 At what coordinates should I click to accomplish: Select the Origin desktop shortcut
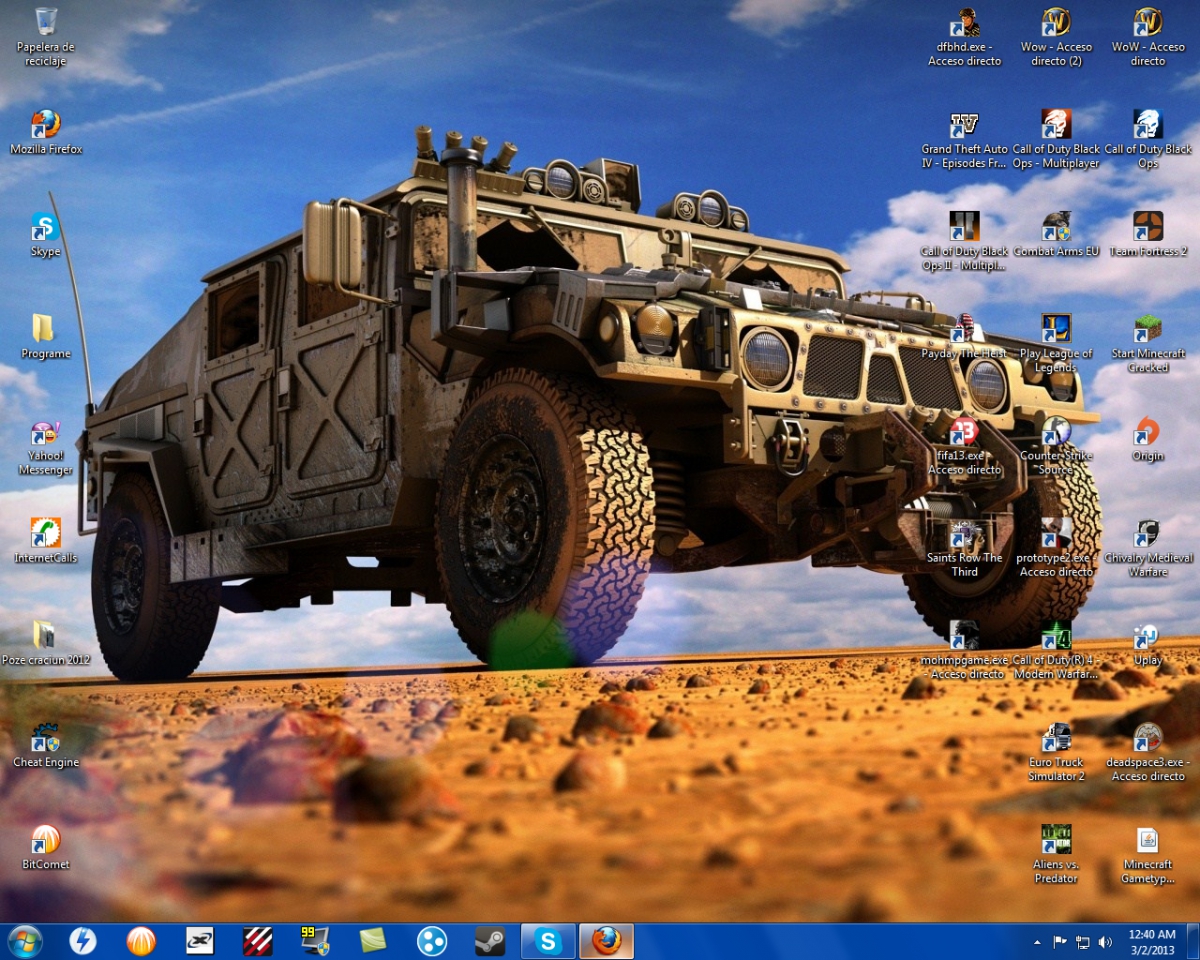(x=1148, y=432)
